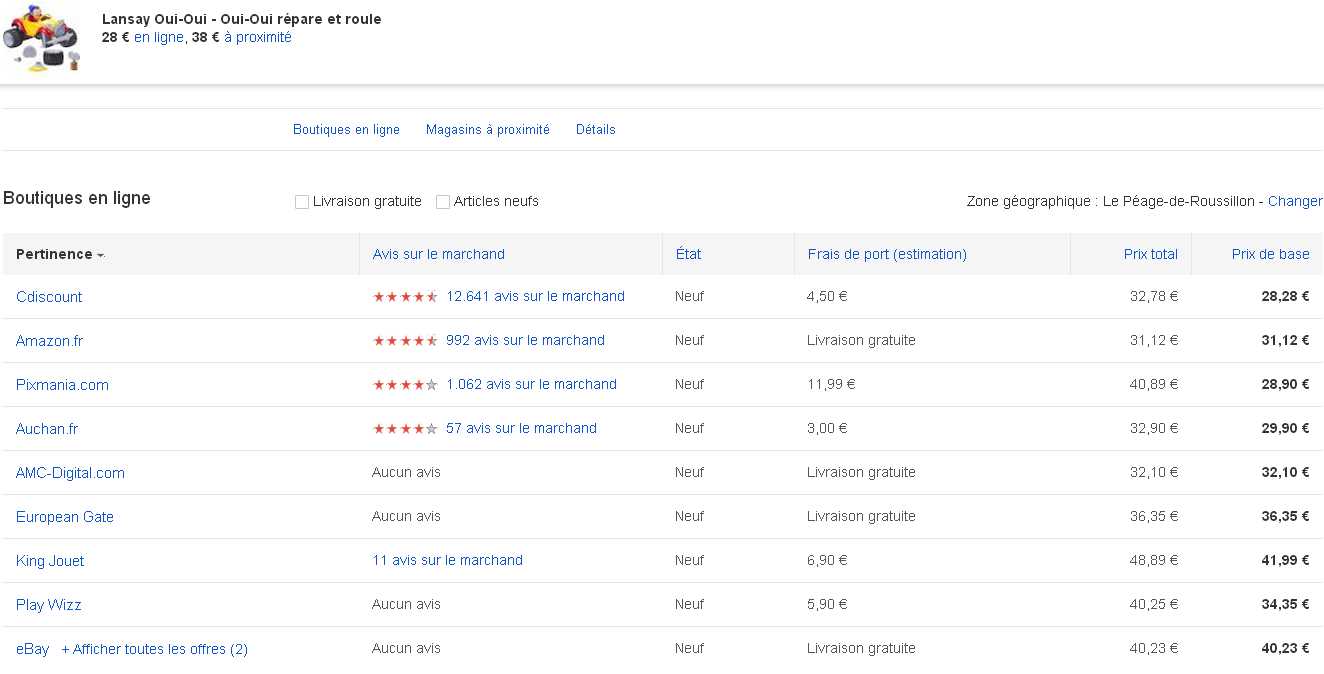Image resolution: width=1324 pixels, height=674 pixels.
Task: Click Auchan.fr star rating icons
Action: click(405, 429)
